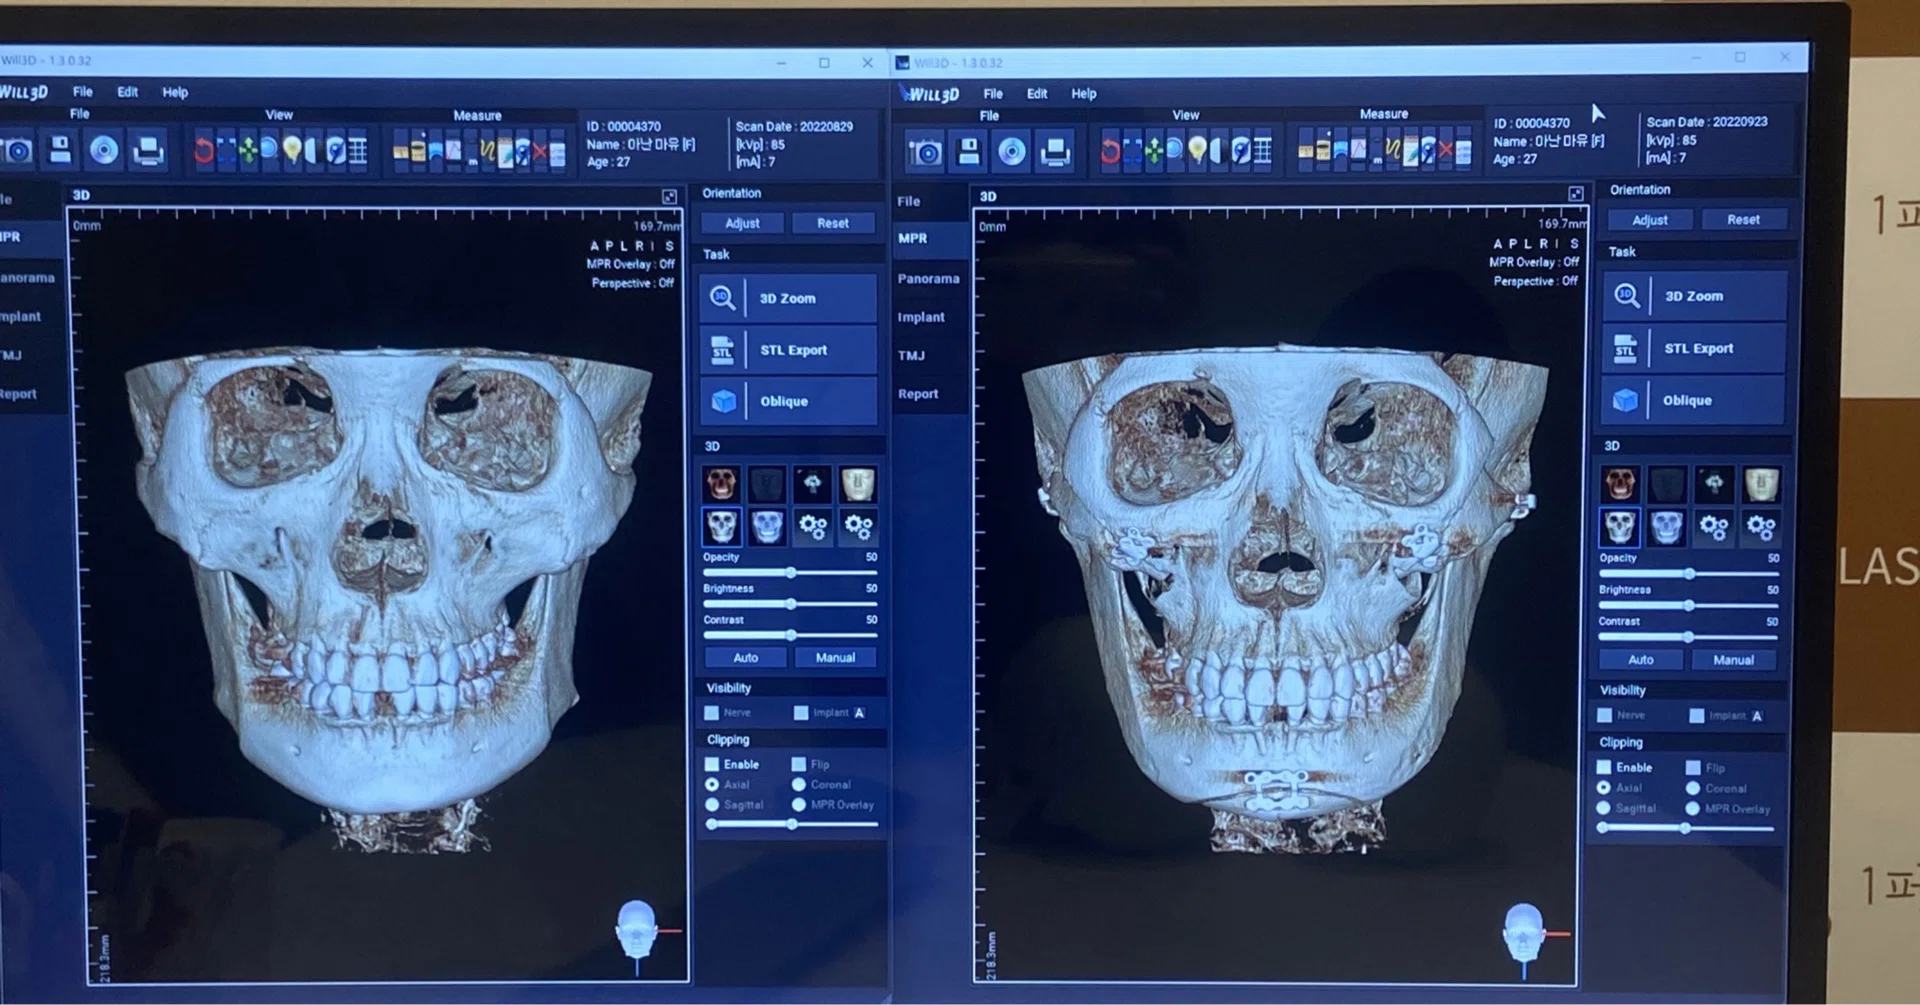Click the floppy-disk save icon in left window
The width and height of the screenshot is (1920, 1005).
[x=60, y=151]
